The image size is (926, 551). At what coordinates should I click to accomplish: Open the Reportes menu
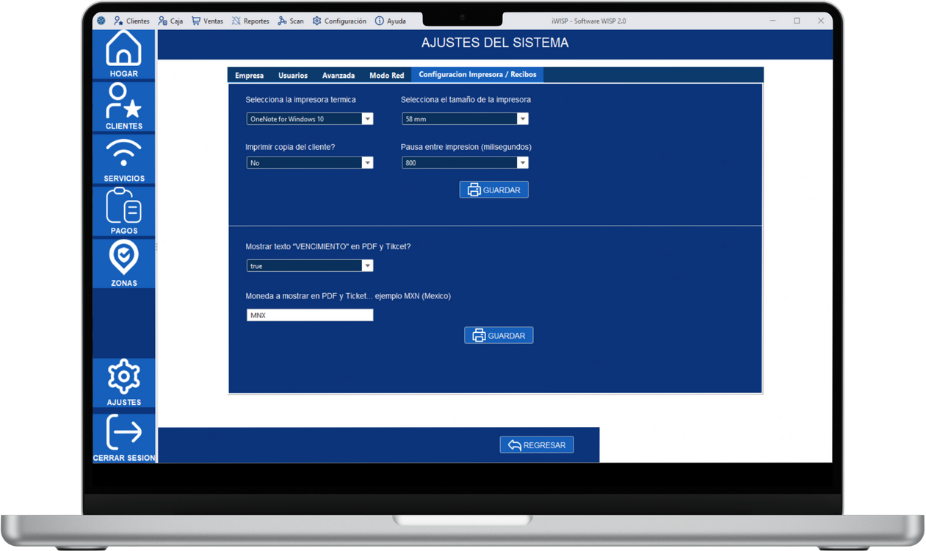[250, 21]
